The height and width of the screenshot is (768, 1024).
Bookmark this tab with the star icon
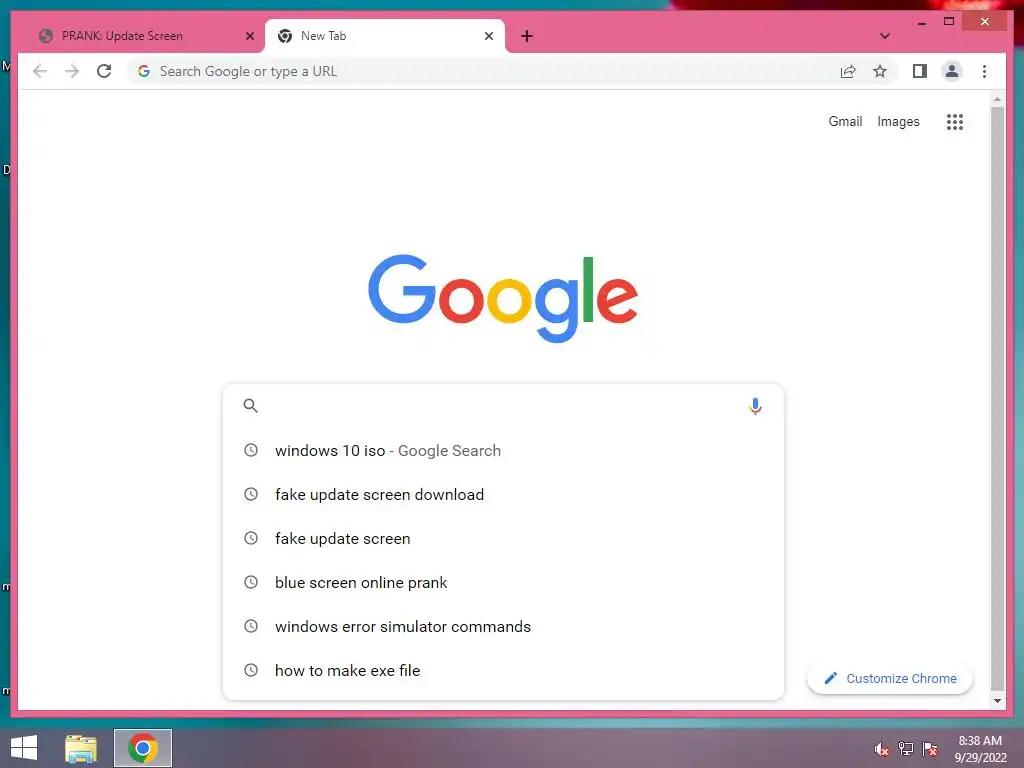click(x=880, y=71)
